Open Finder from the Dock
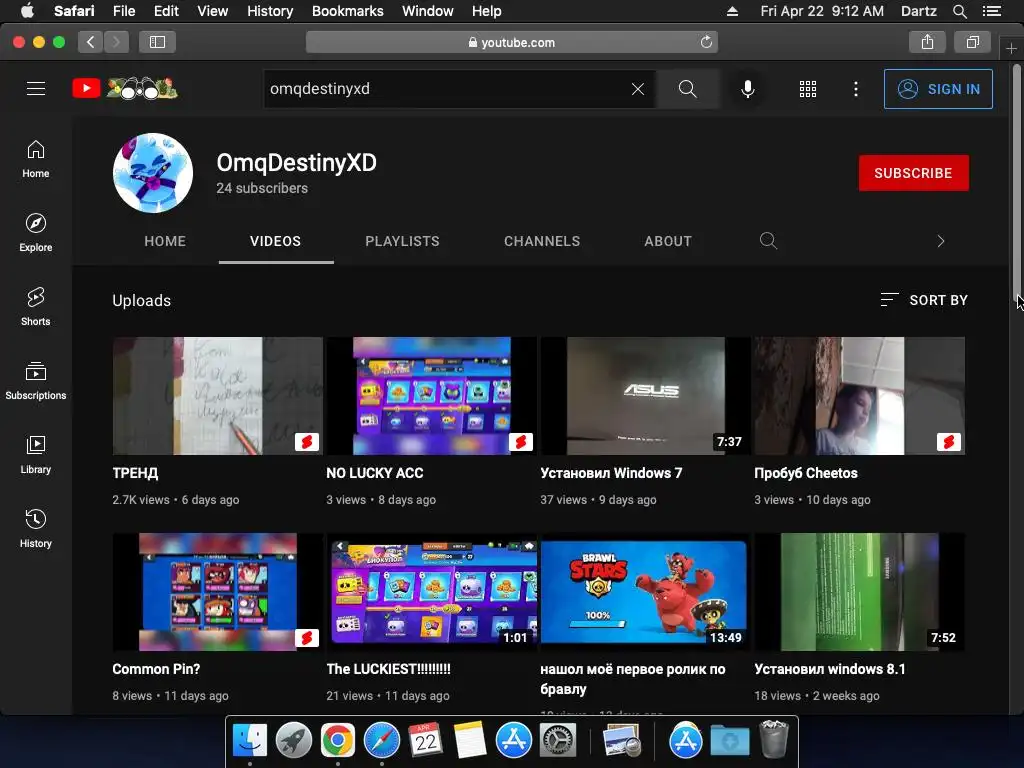The image size is (1024, 768). coord(249,740)
